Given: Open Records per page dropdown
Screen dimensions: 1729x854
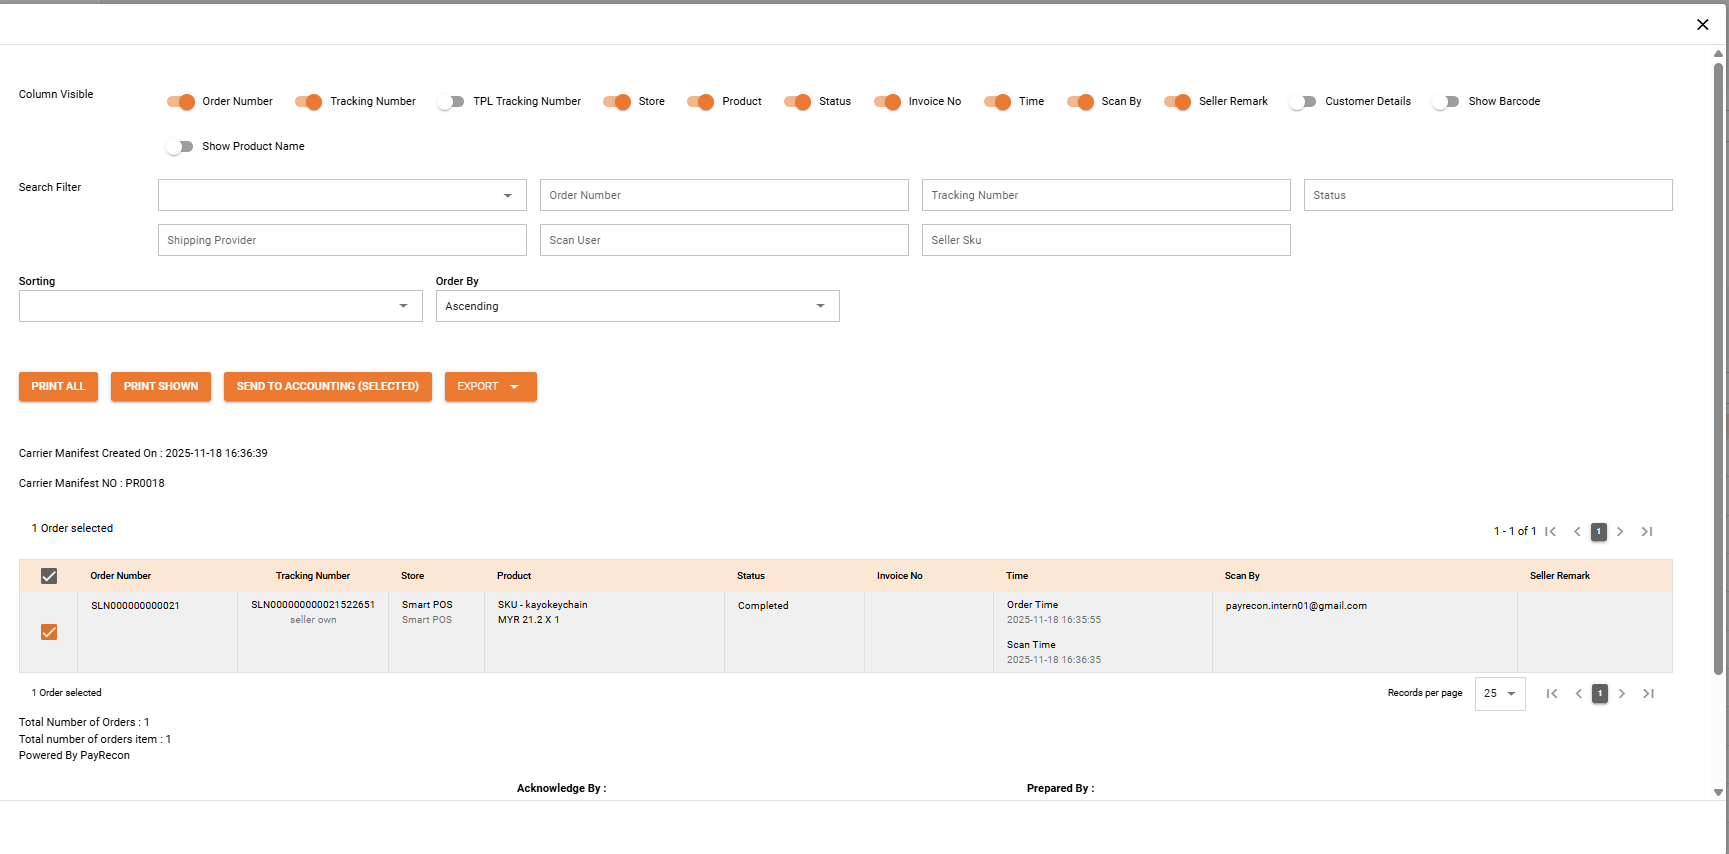Looking at the screenshot, I should click(x=1500, y=694).
